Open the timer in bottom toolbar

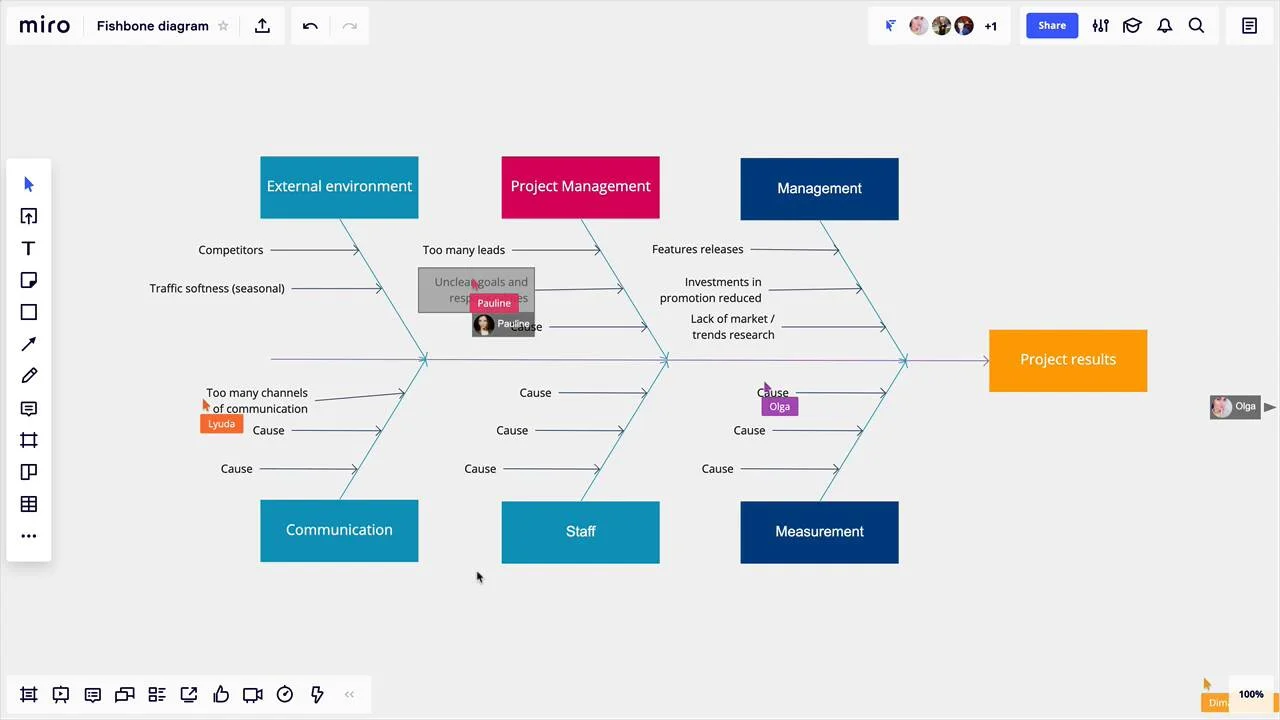tap(285, 695)
